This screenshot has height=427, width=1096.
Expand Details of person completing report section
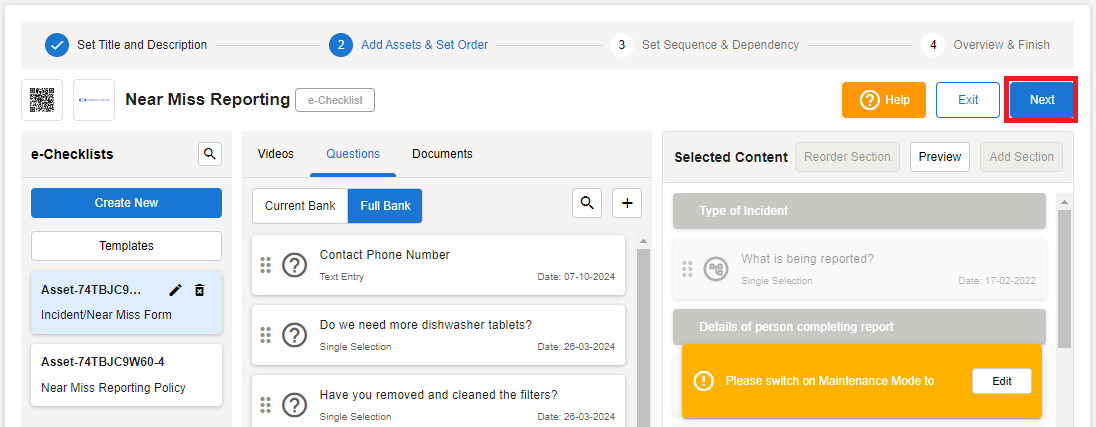point(859,327)
